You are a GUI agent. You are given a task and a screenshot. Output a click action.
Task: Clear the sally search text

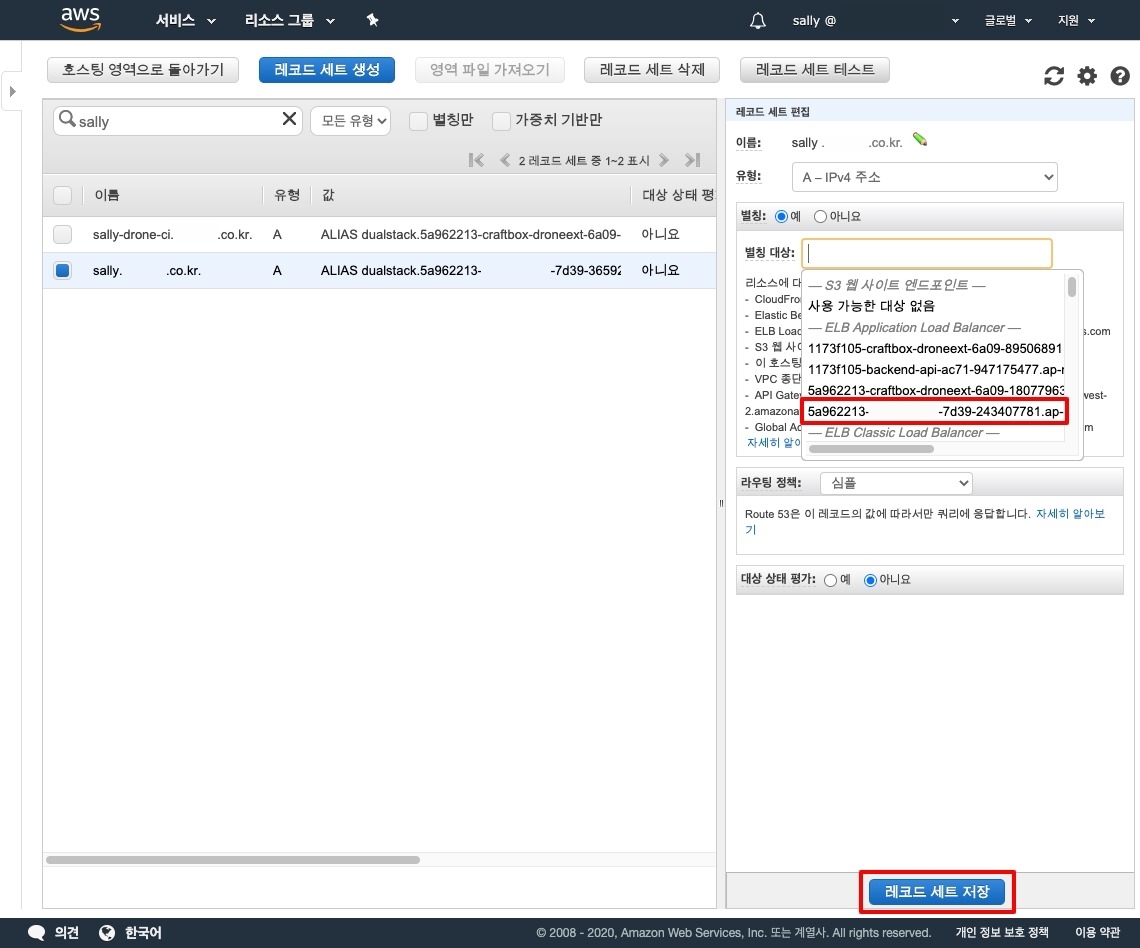(290, 119)
